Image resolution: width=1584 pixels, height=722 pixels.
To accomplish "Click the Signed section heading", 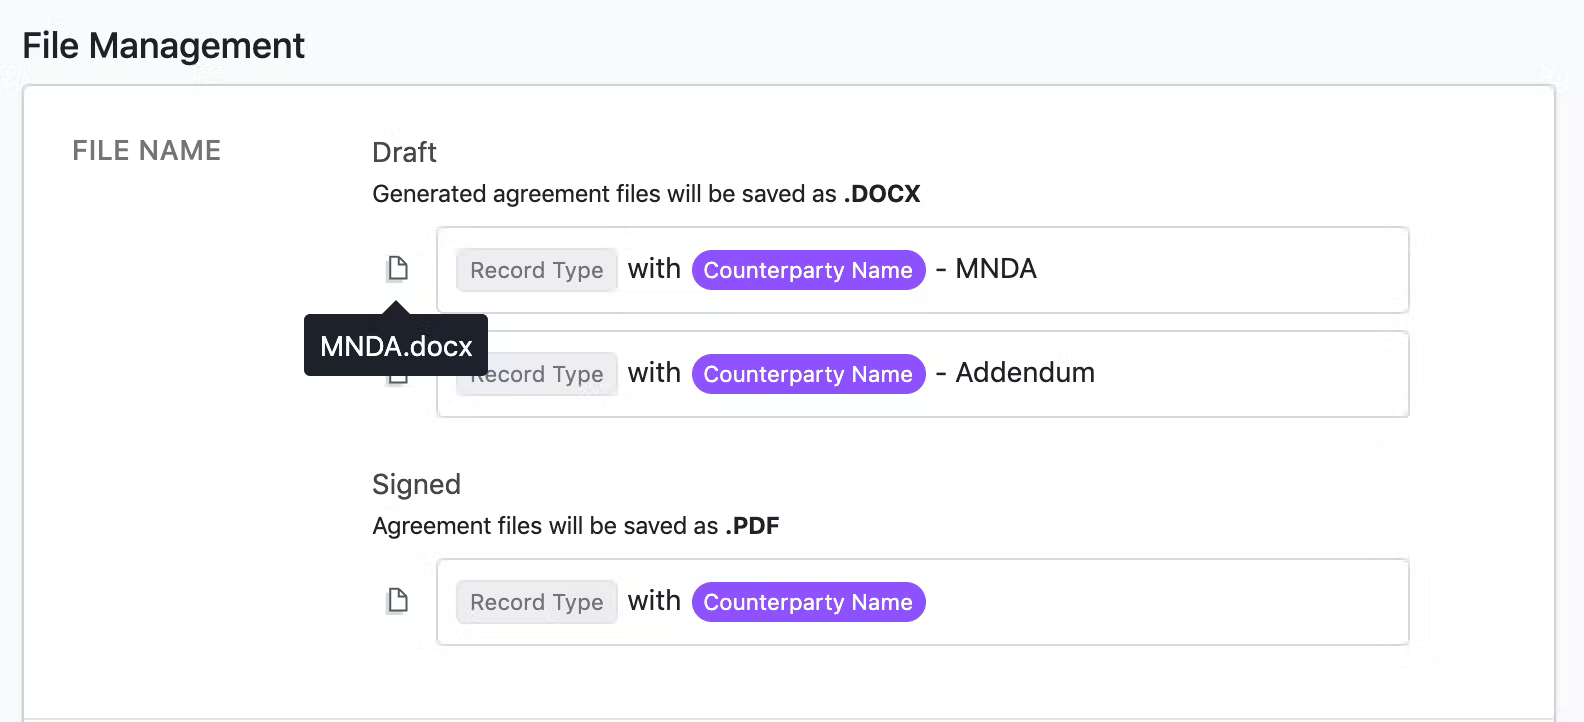I will click(x=416, y=485).
